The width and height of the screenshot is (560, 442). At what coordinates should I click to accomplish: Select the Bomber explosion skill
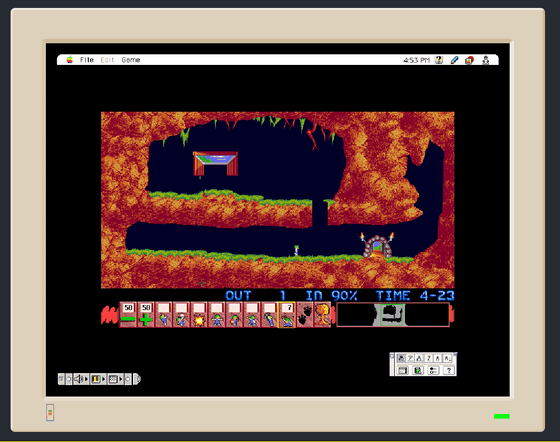coord(199,315)
